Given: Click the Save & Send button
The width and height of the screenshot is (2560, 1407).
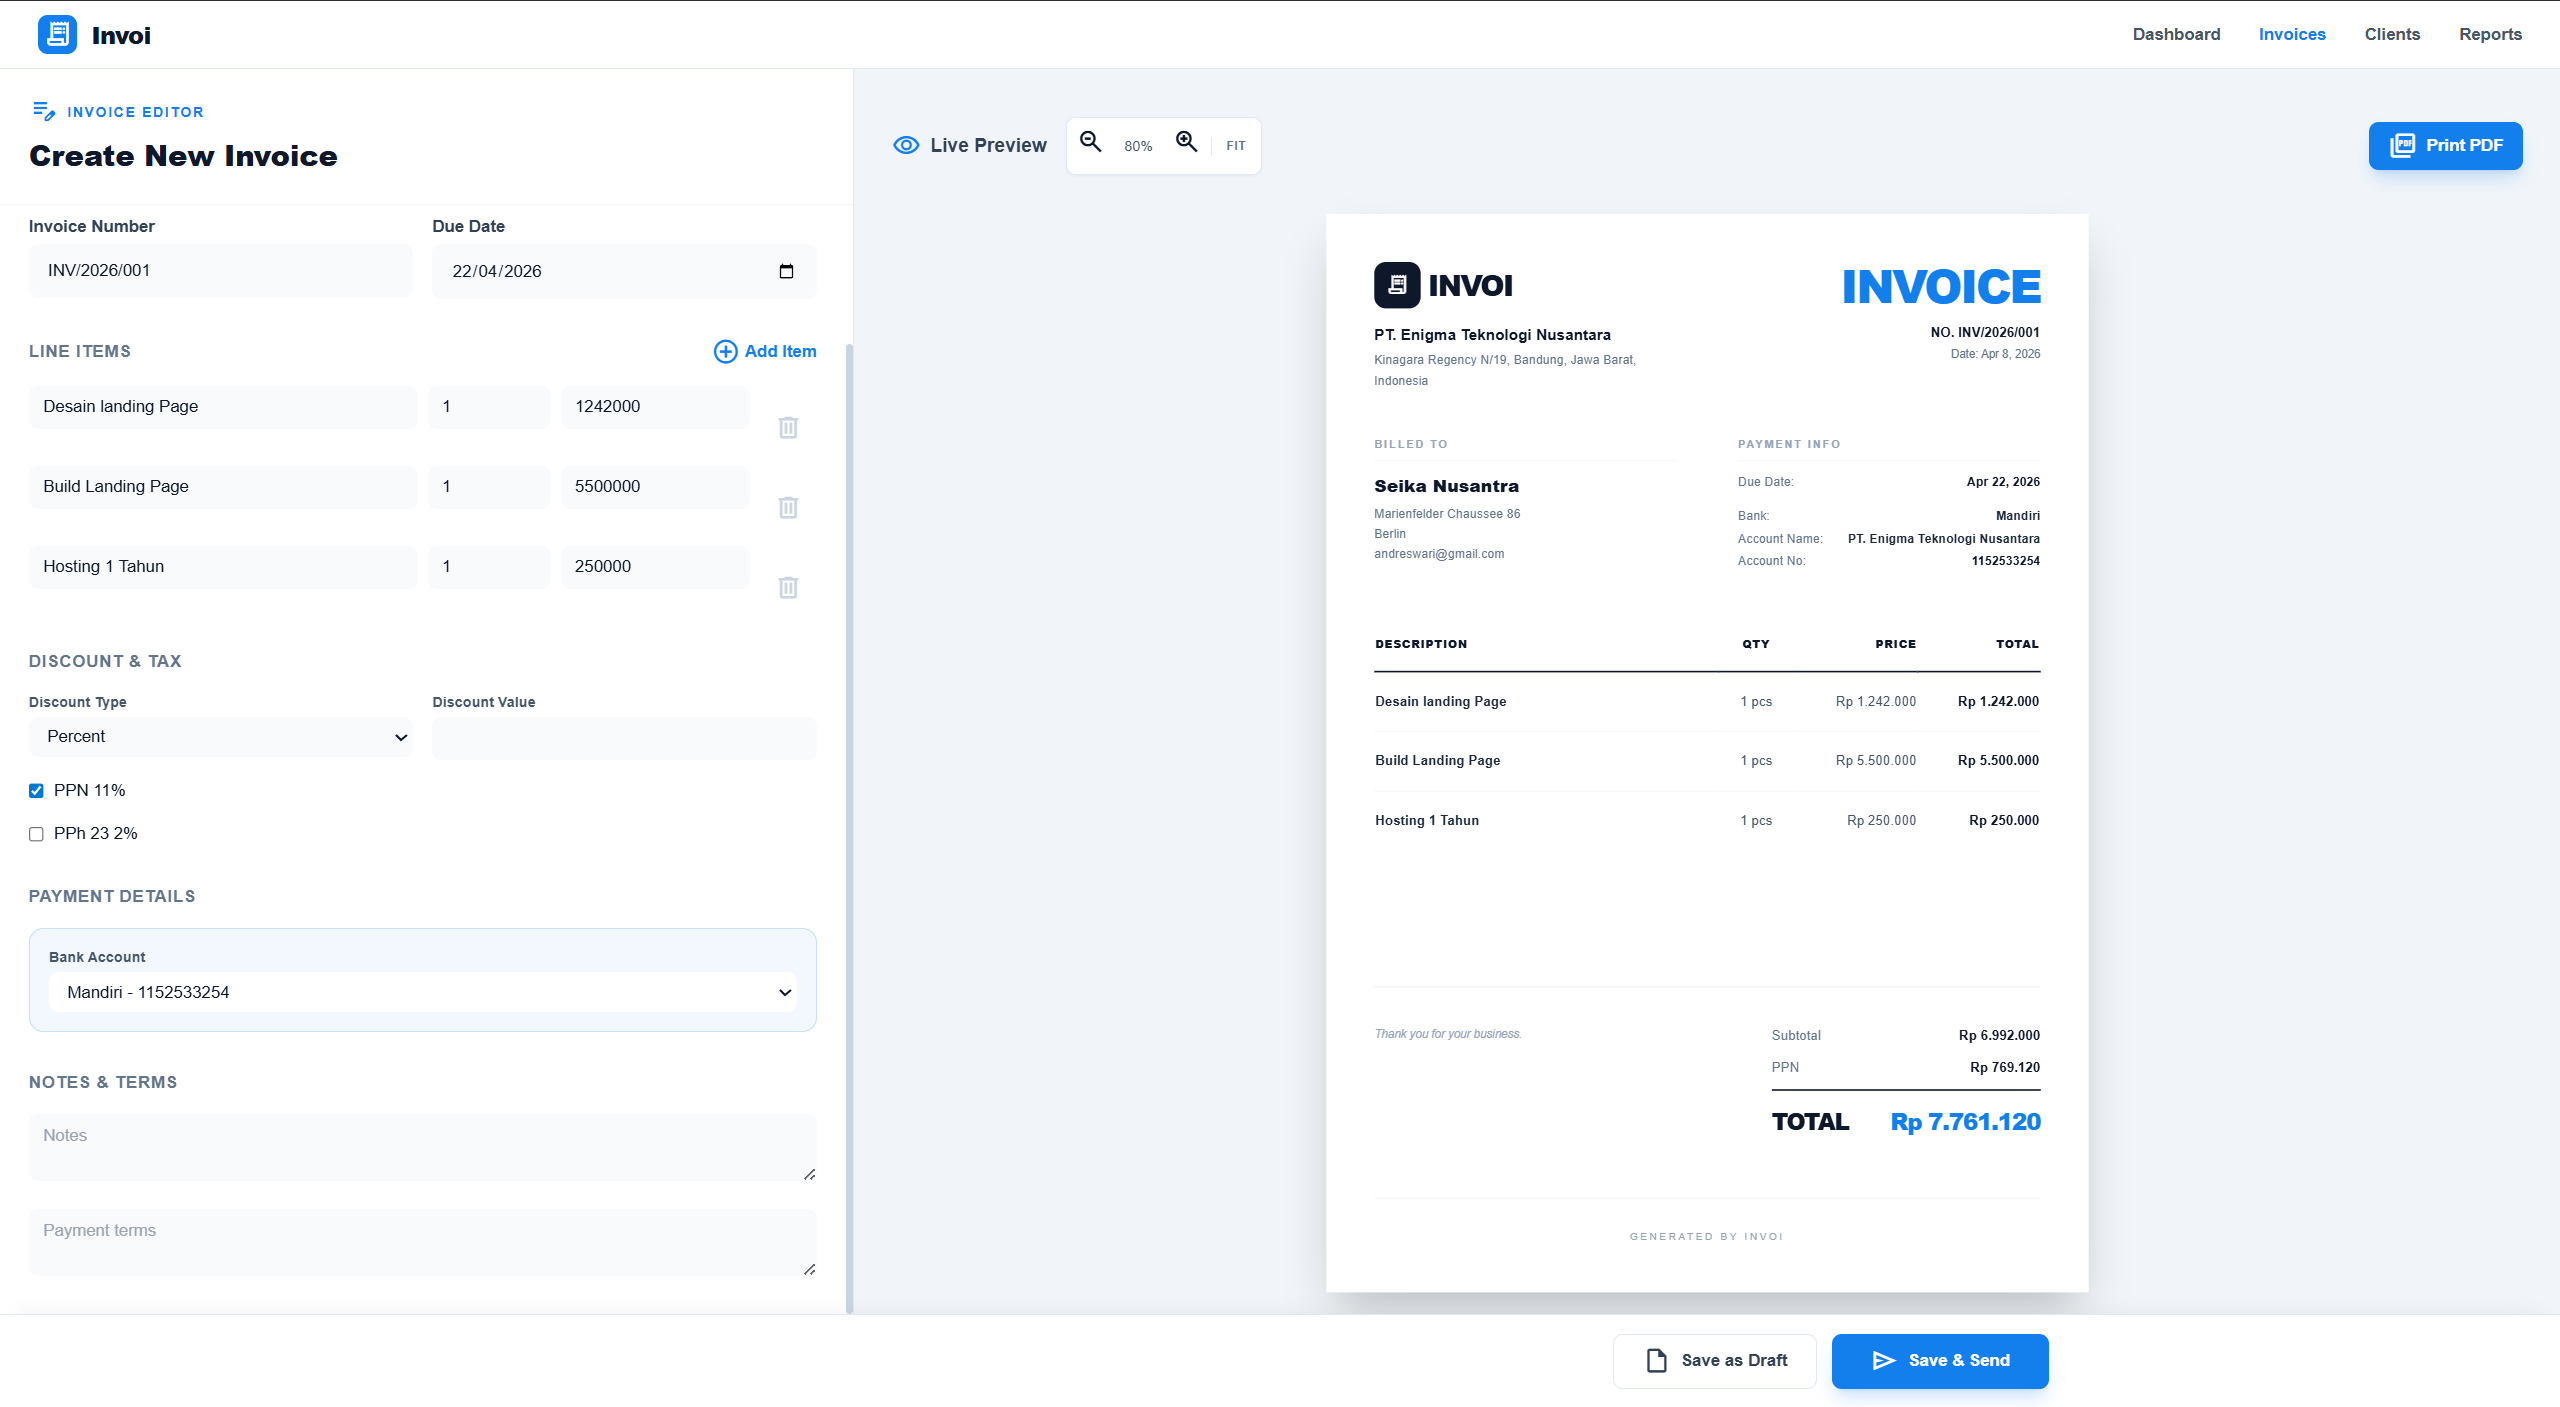Looking at the screenshot, I should tap(1939, 1360).
